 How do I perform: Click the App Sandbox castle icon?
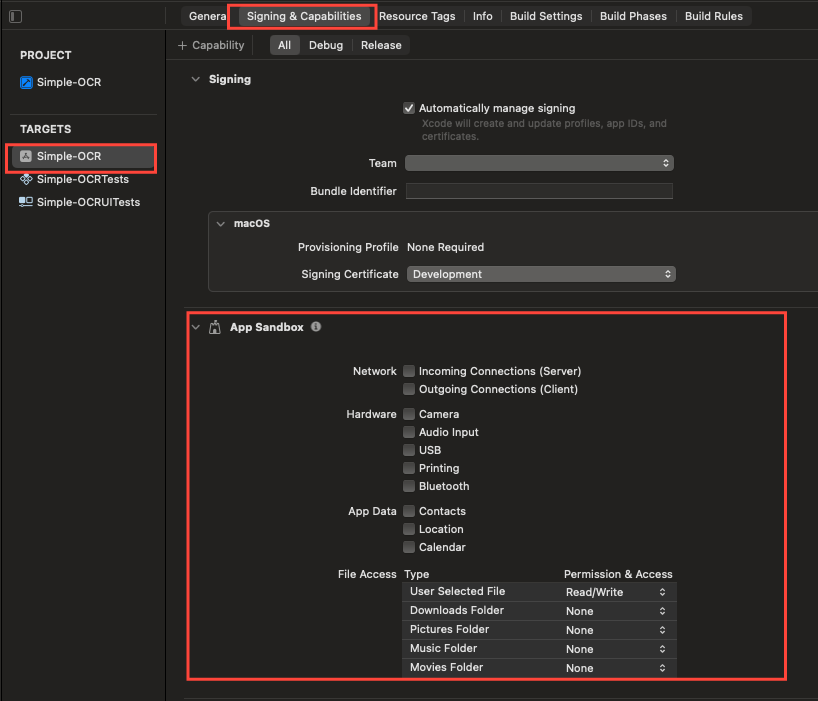[215, 328]
